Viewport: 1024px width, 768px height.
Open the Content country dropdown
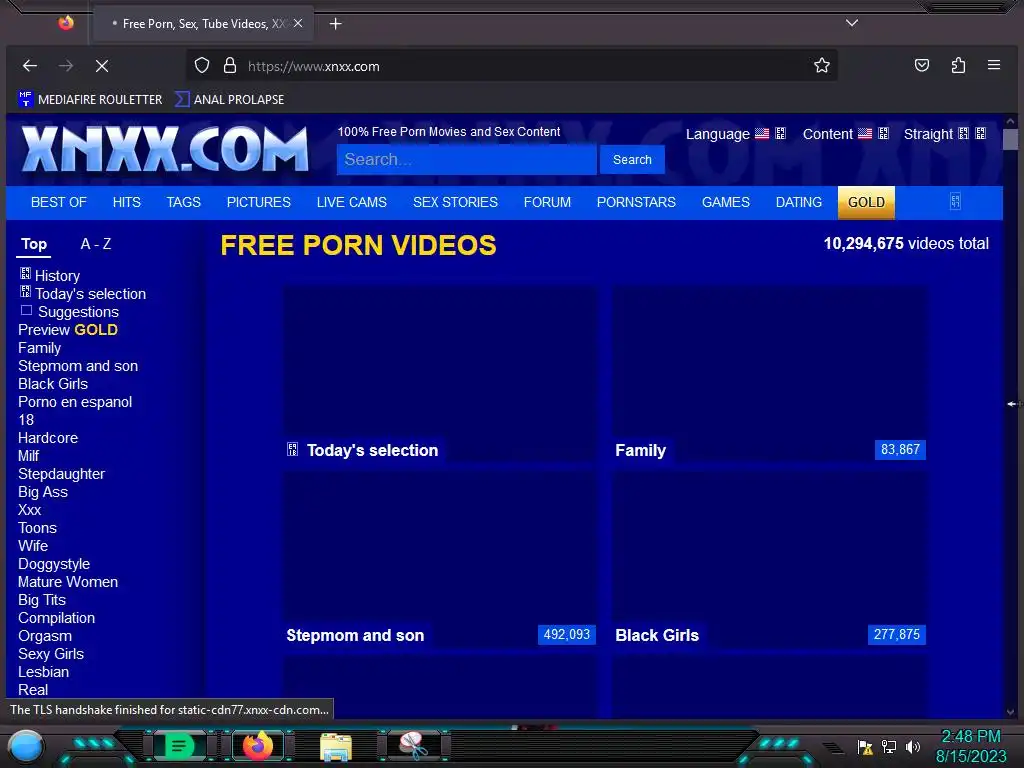click(846, 134)
